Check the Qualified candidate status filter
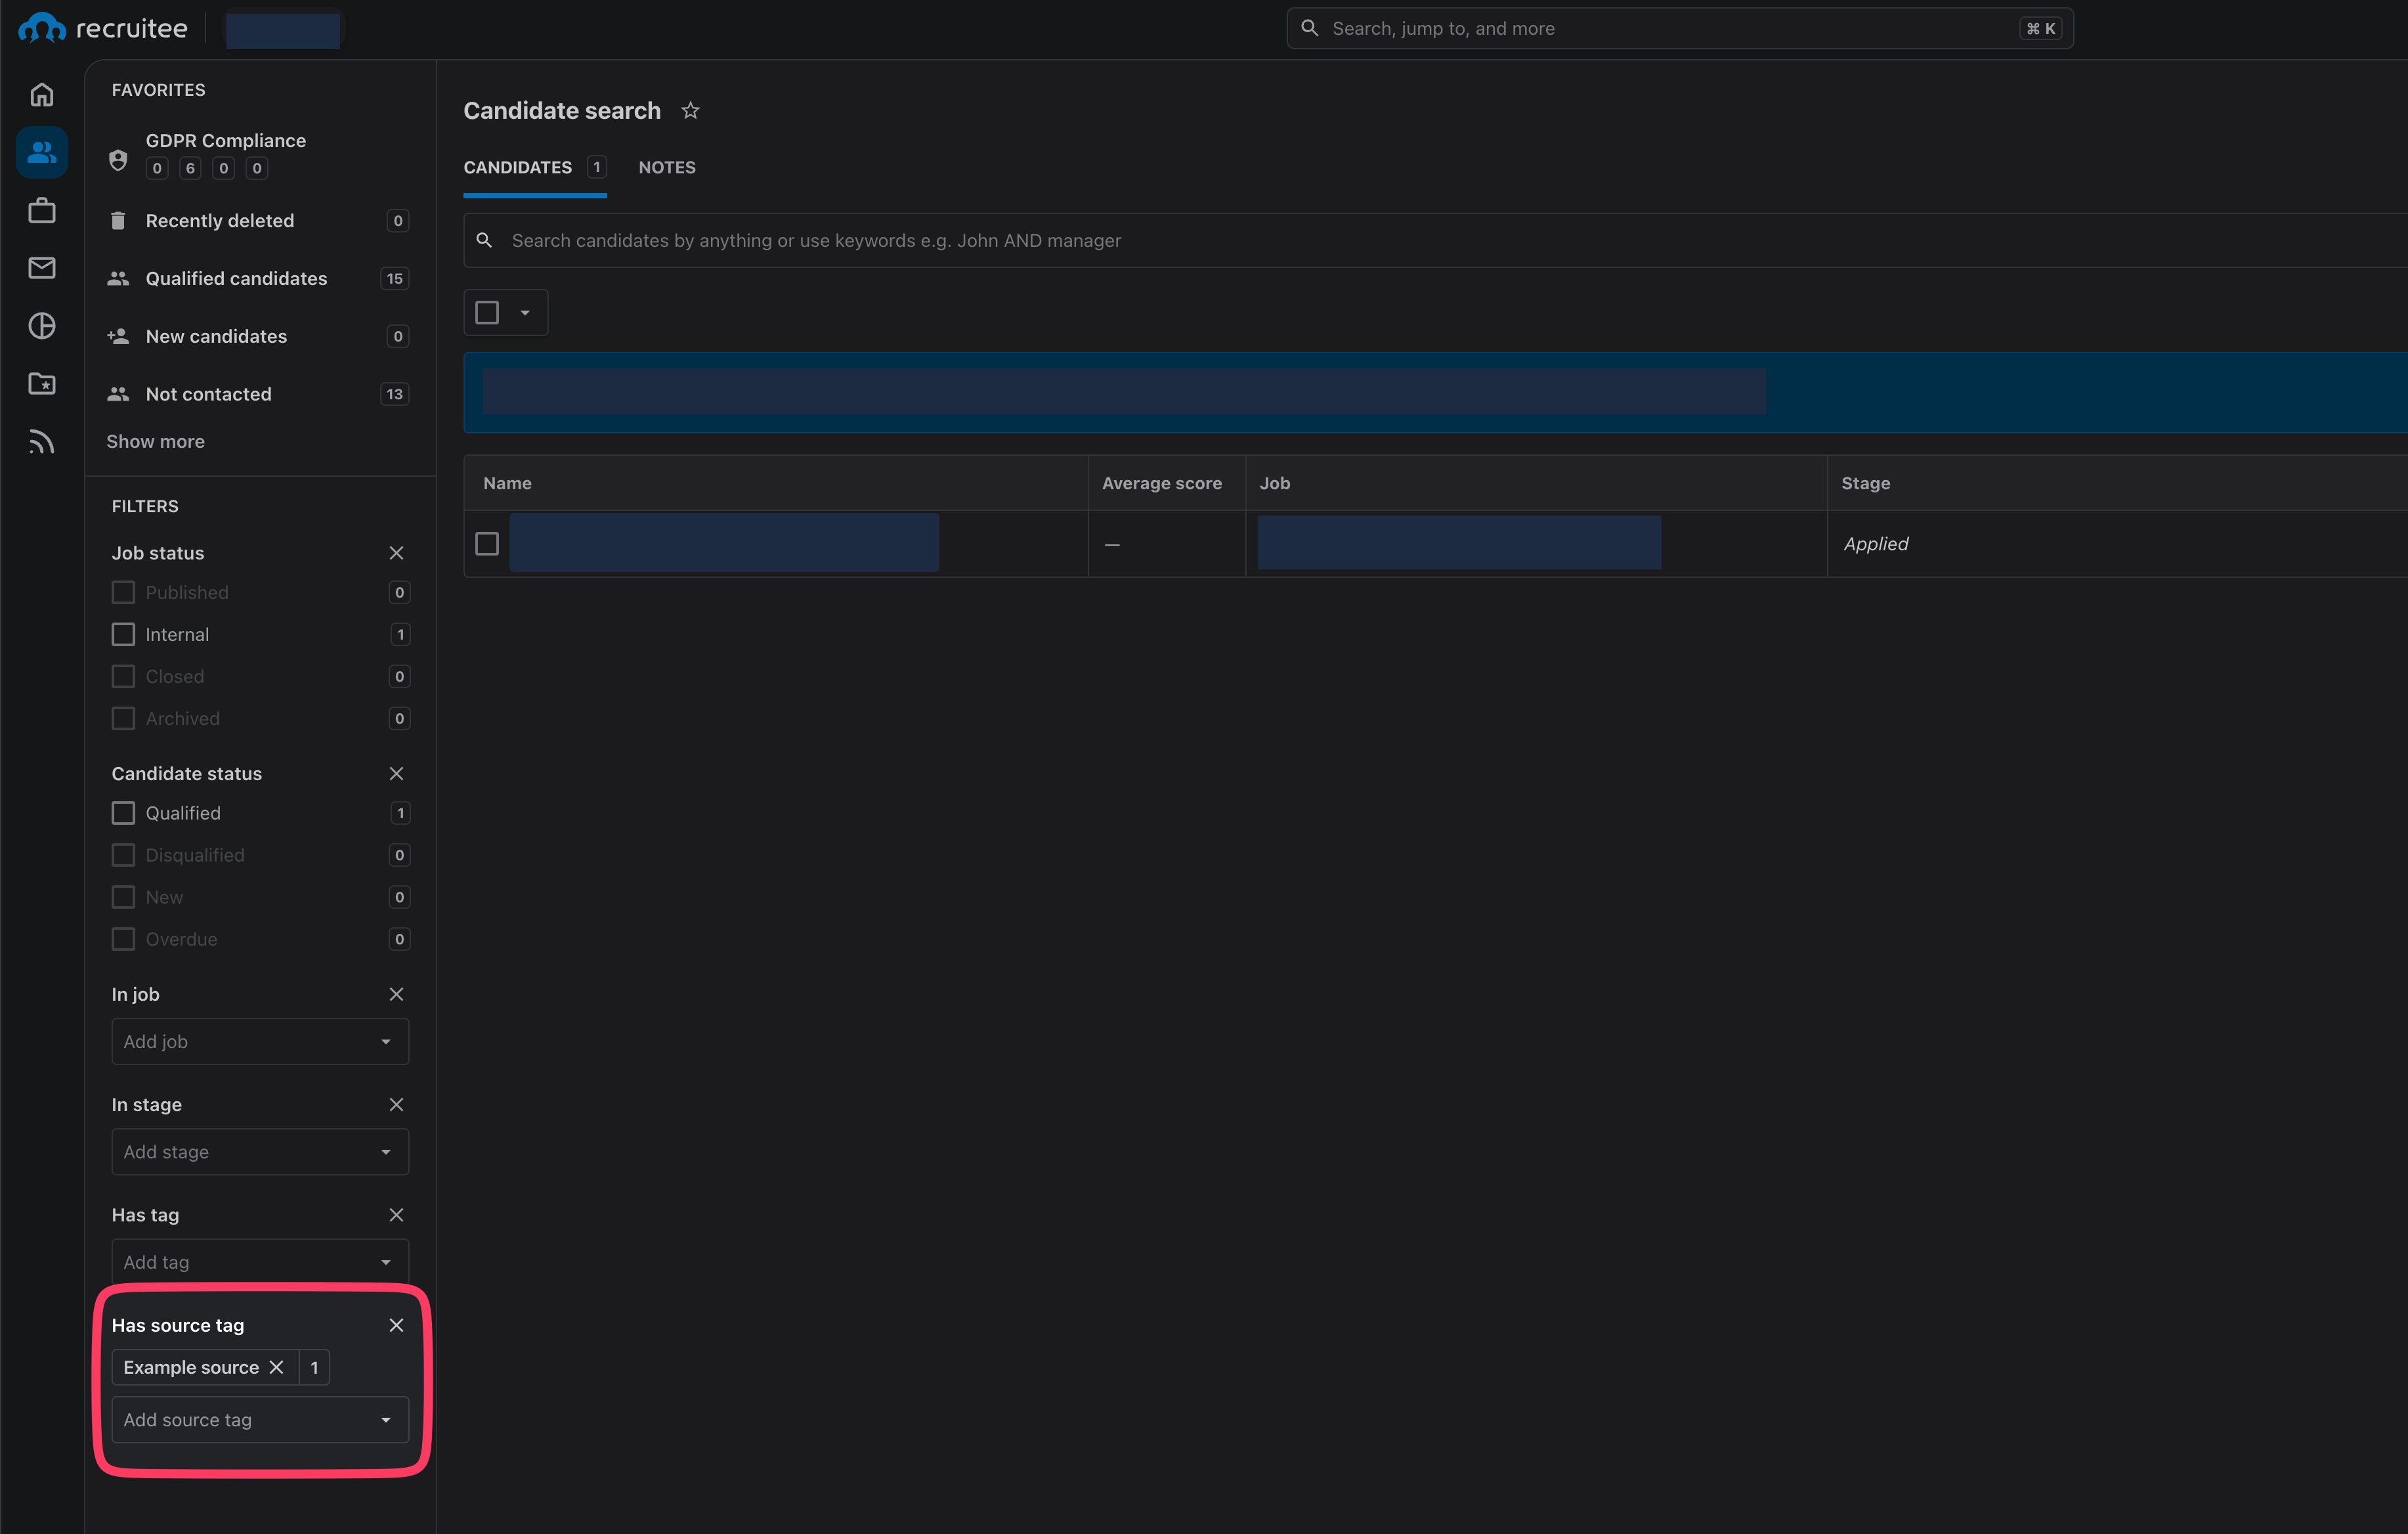 click(x=123, y=813)
